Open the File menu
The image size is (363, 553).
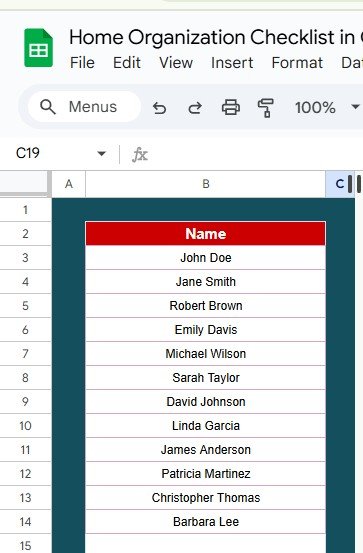point(82,63)
